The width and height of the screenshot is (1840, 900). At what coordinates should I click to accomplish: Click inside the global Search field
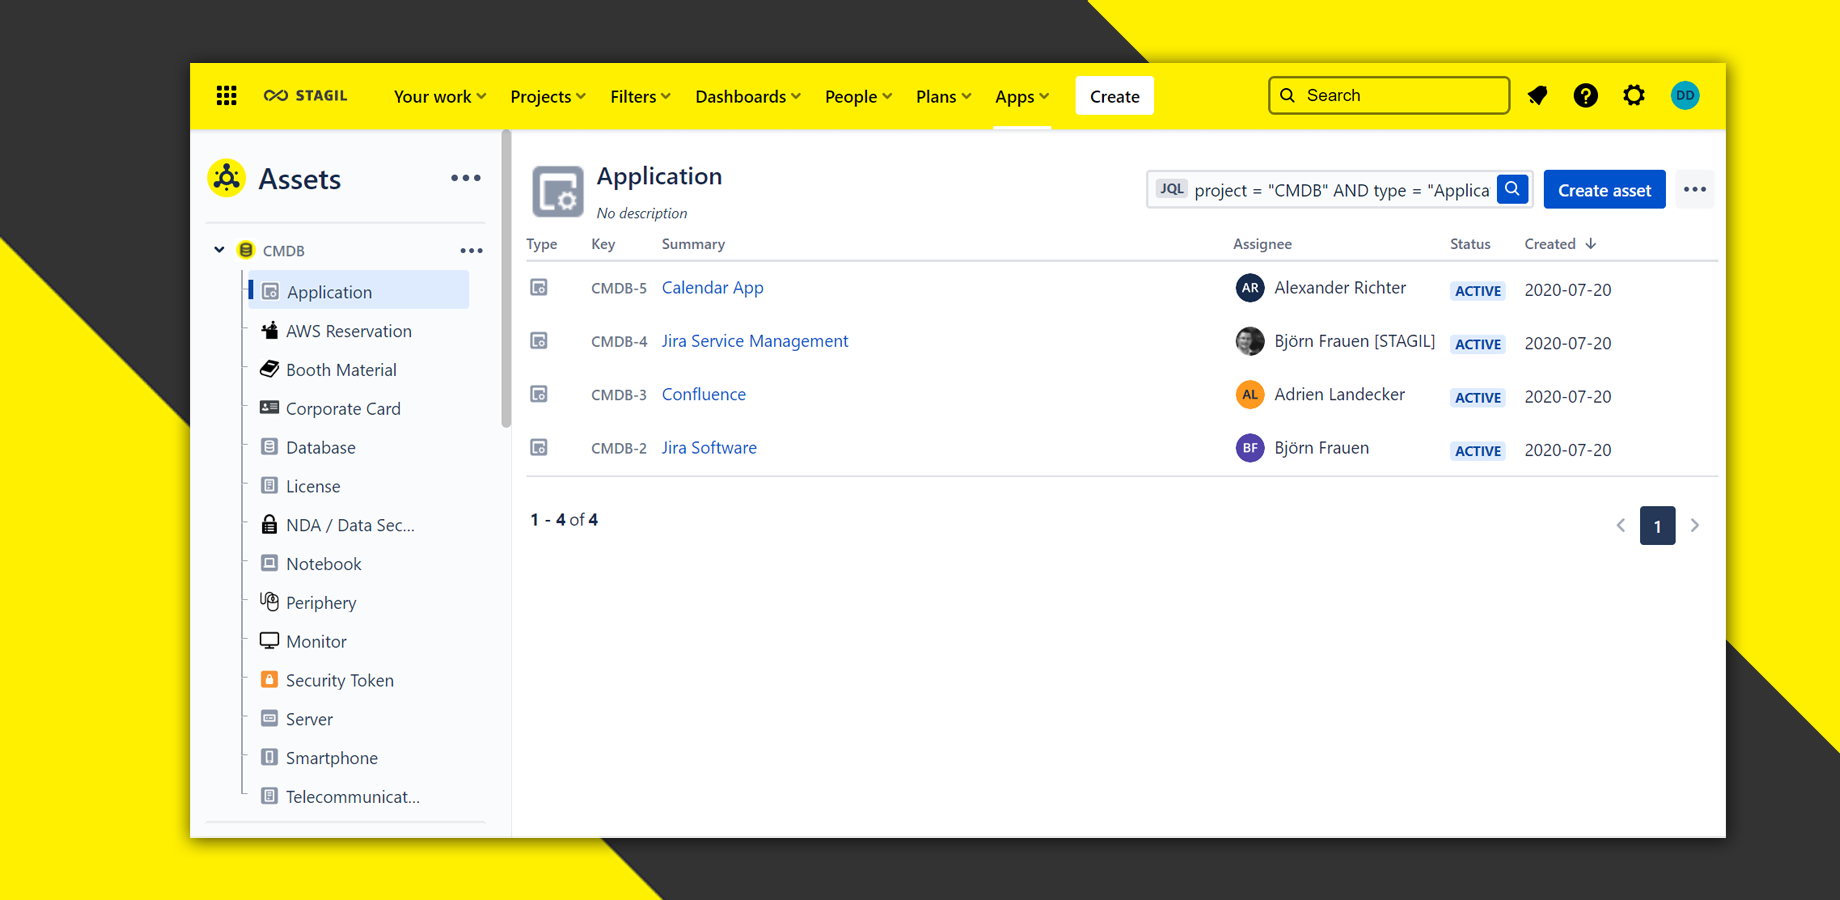[x=1389, y=95]
